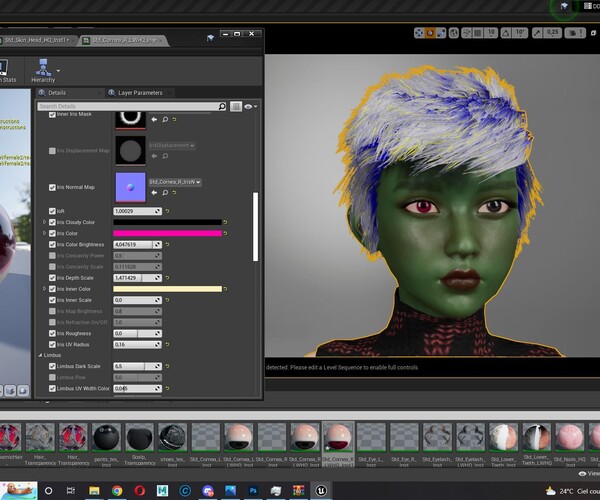Enable the Limbus Pow checkbox

[52, 378]
